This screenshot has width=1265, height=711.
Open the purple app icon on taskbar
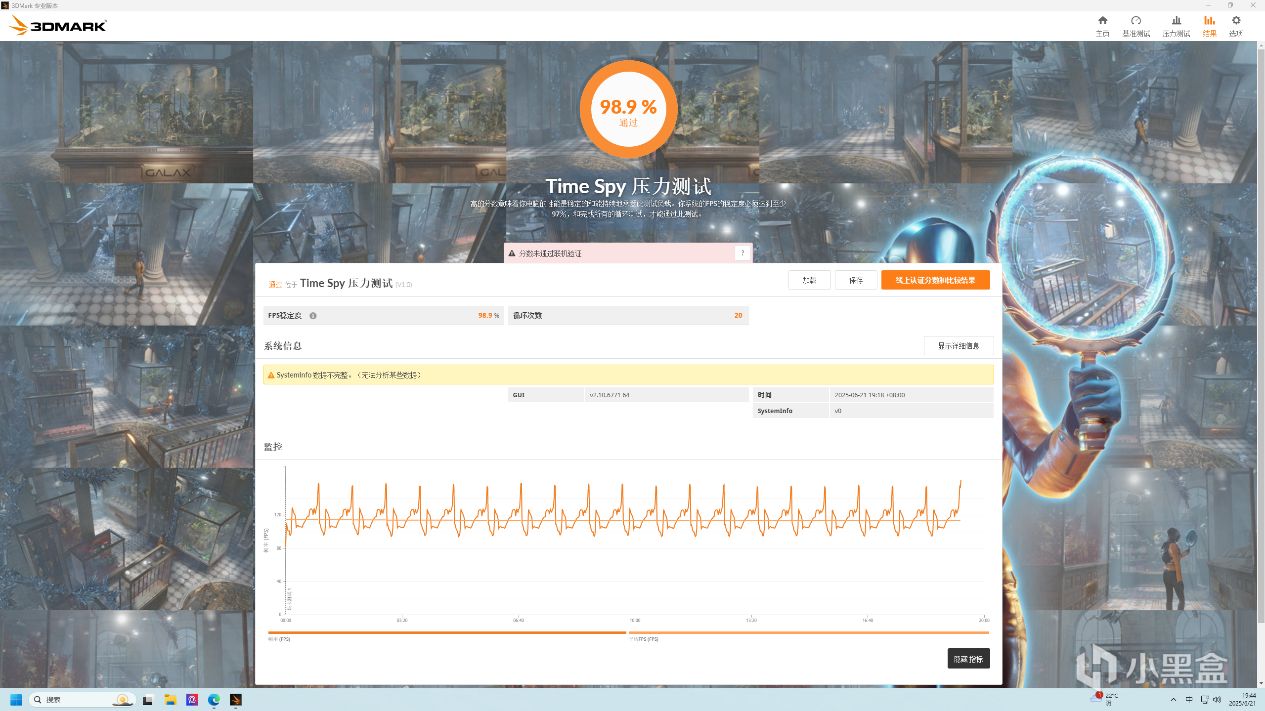coord(192,699)
